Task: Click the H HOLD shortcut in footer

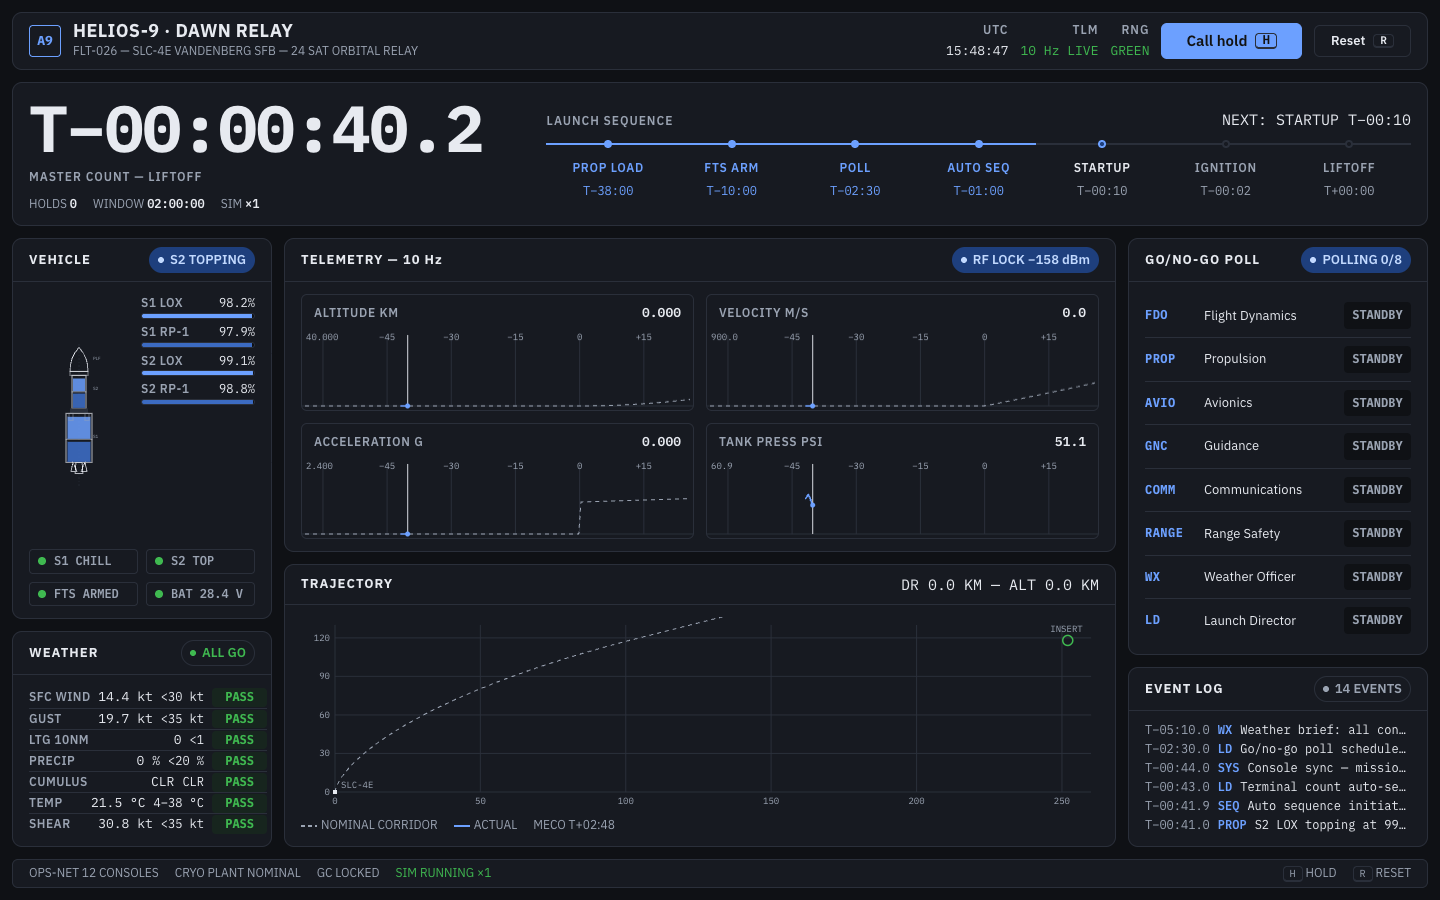Action: click(1310, 873)
